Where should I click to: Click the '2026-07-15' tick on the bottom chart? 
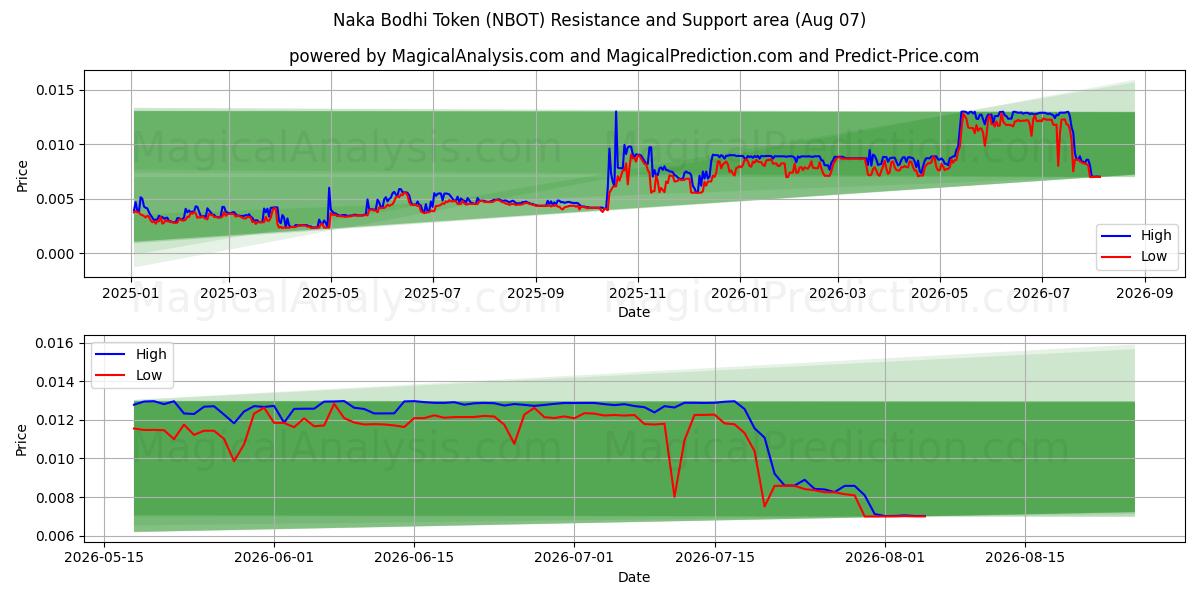point(714,558)
